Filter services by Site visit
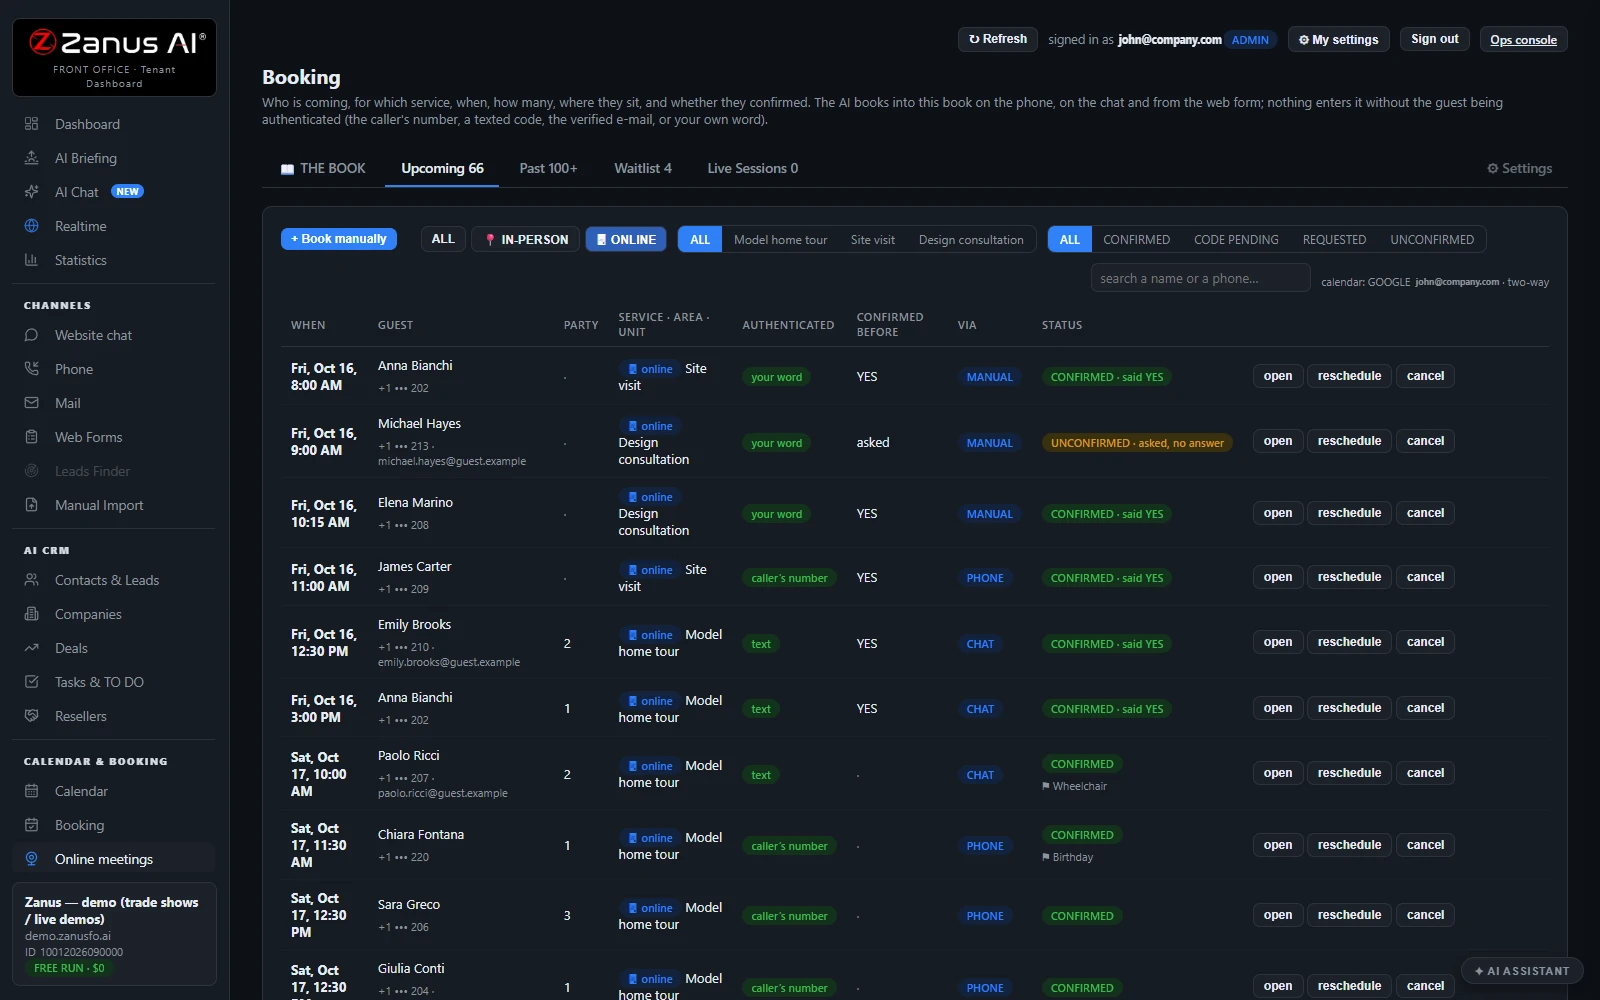This screenshot has height=1000, width=1600. [x=872, y=240]
